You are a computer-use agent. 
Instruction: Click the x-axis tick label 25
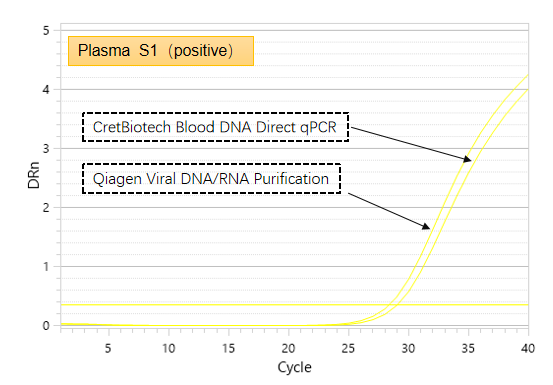(348, 348)
